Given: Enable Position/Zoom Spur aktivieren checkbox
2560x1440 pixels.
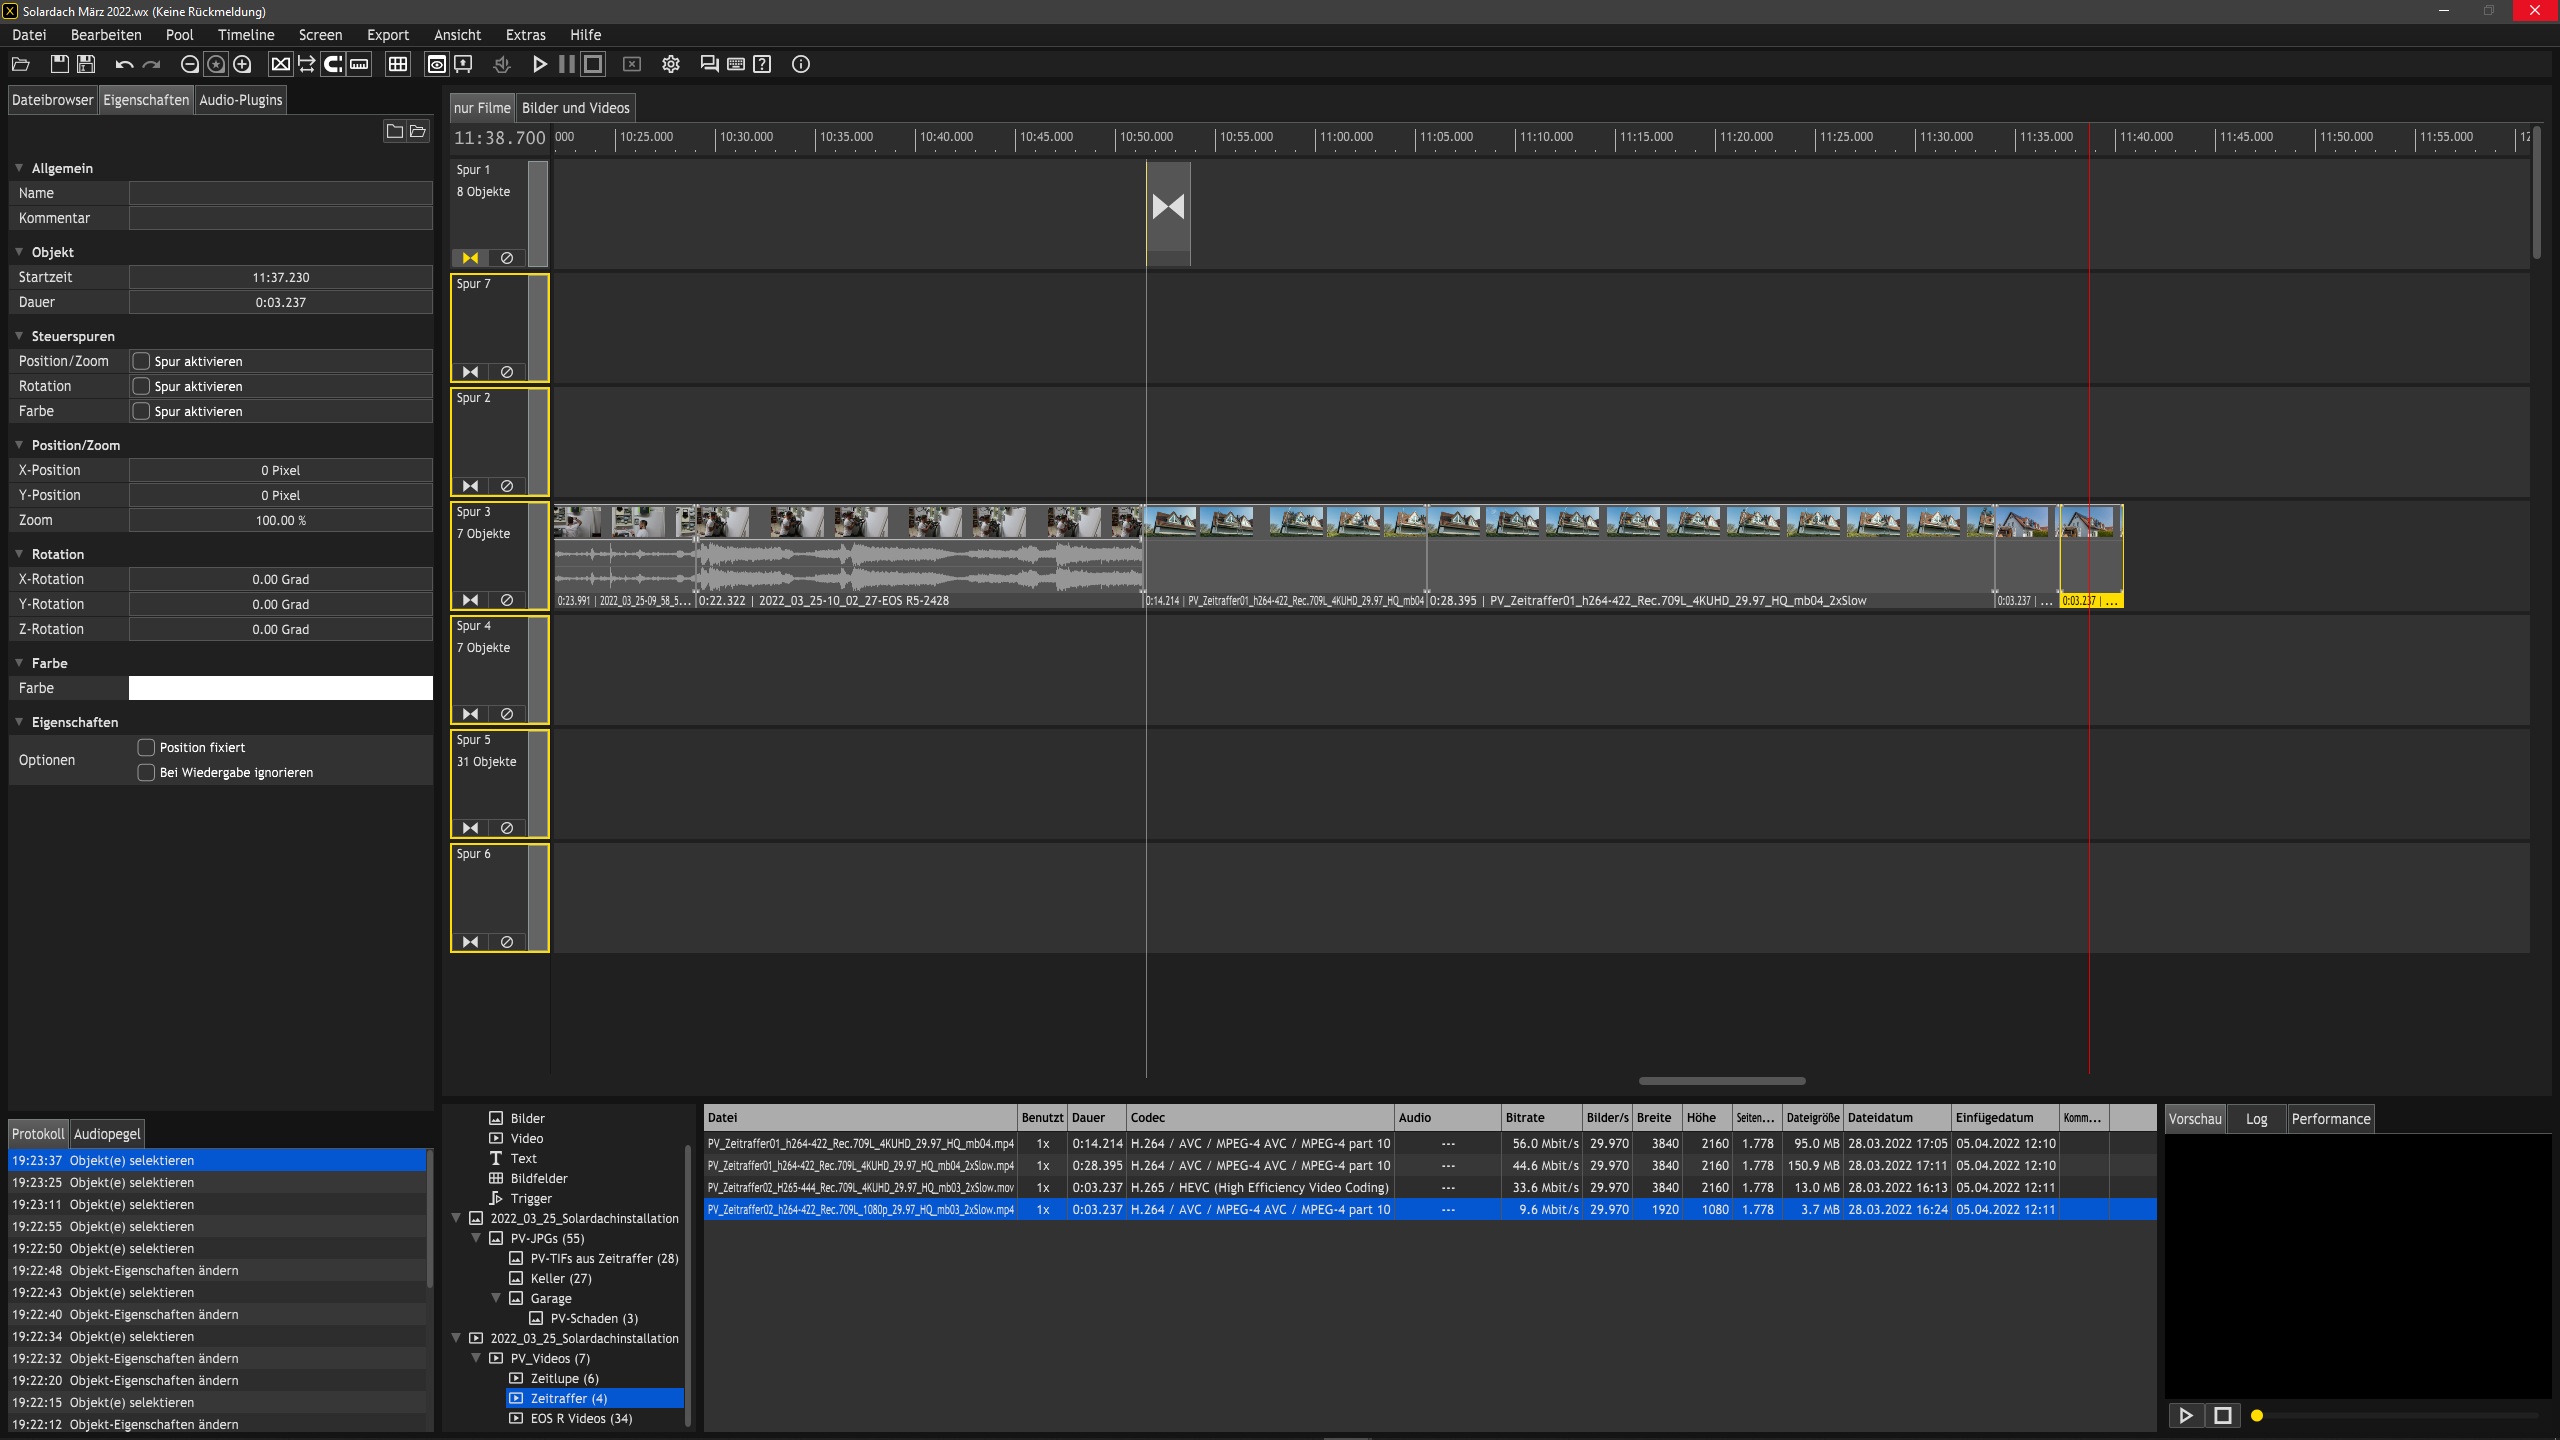Looking at the screenshot, I should click(x=142, y=361).
